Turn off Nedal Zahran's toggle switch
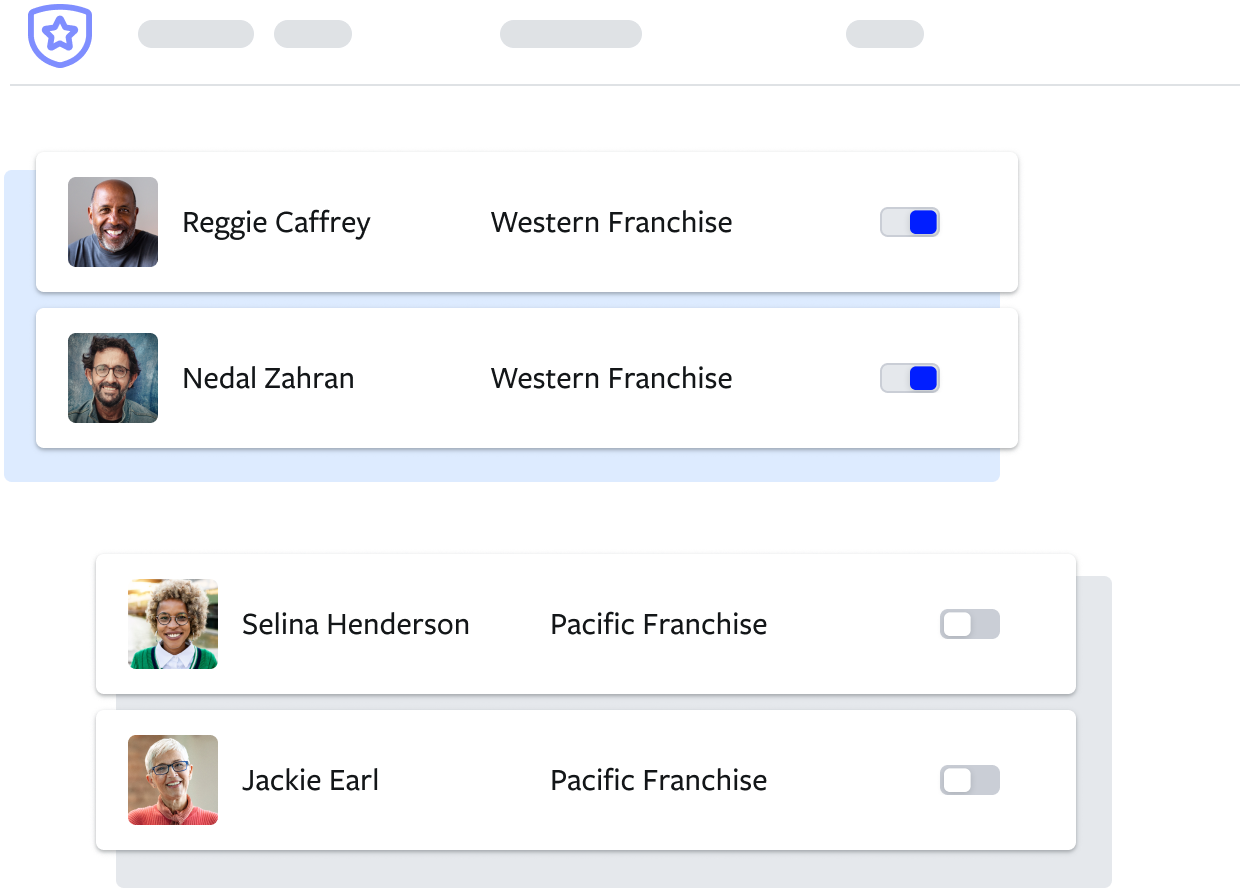The height and width of the screenshot is (892, 1240). [910, 378]
